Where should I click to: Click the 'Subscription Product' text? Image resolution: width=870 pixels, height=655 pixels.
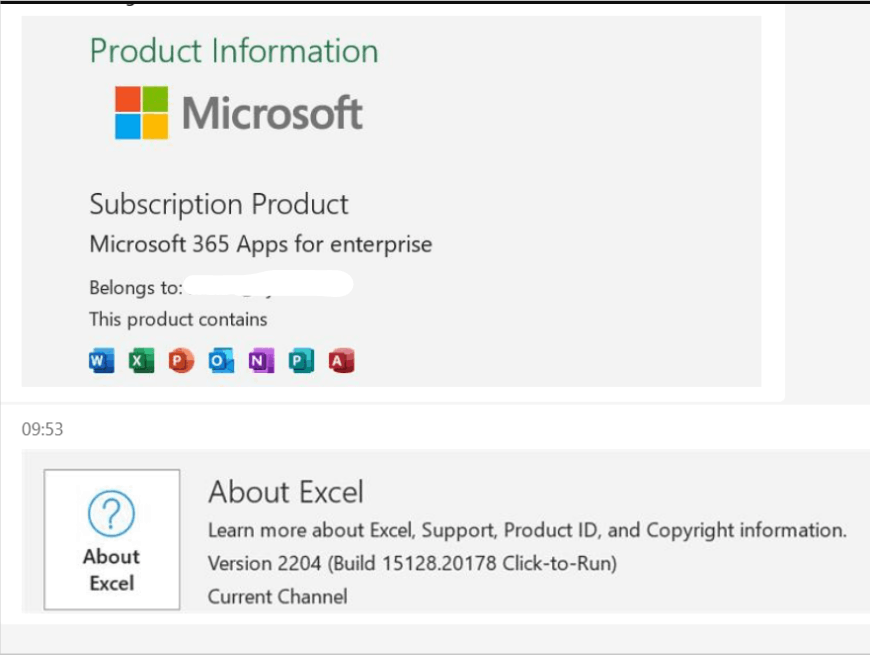(x=219, y=205)
